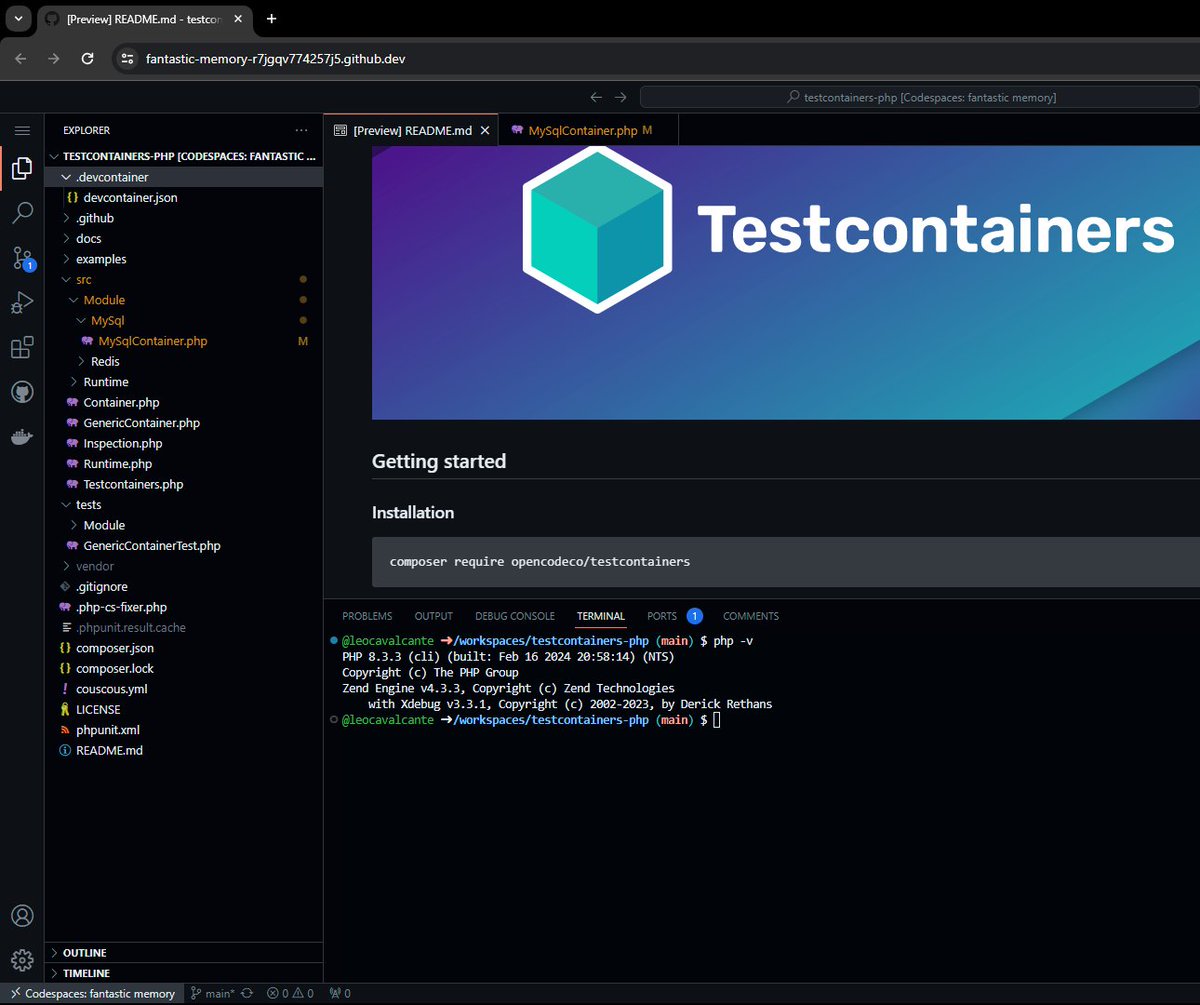Navigate back in the editor history
Screen dimensions: 1200x1005
[596, 97]
